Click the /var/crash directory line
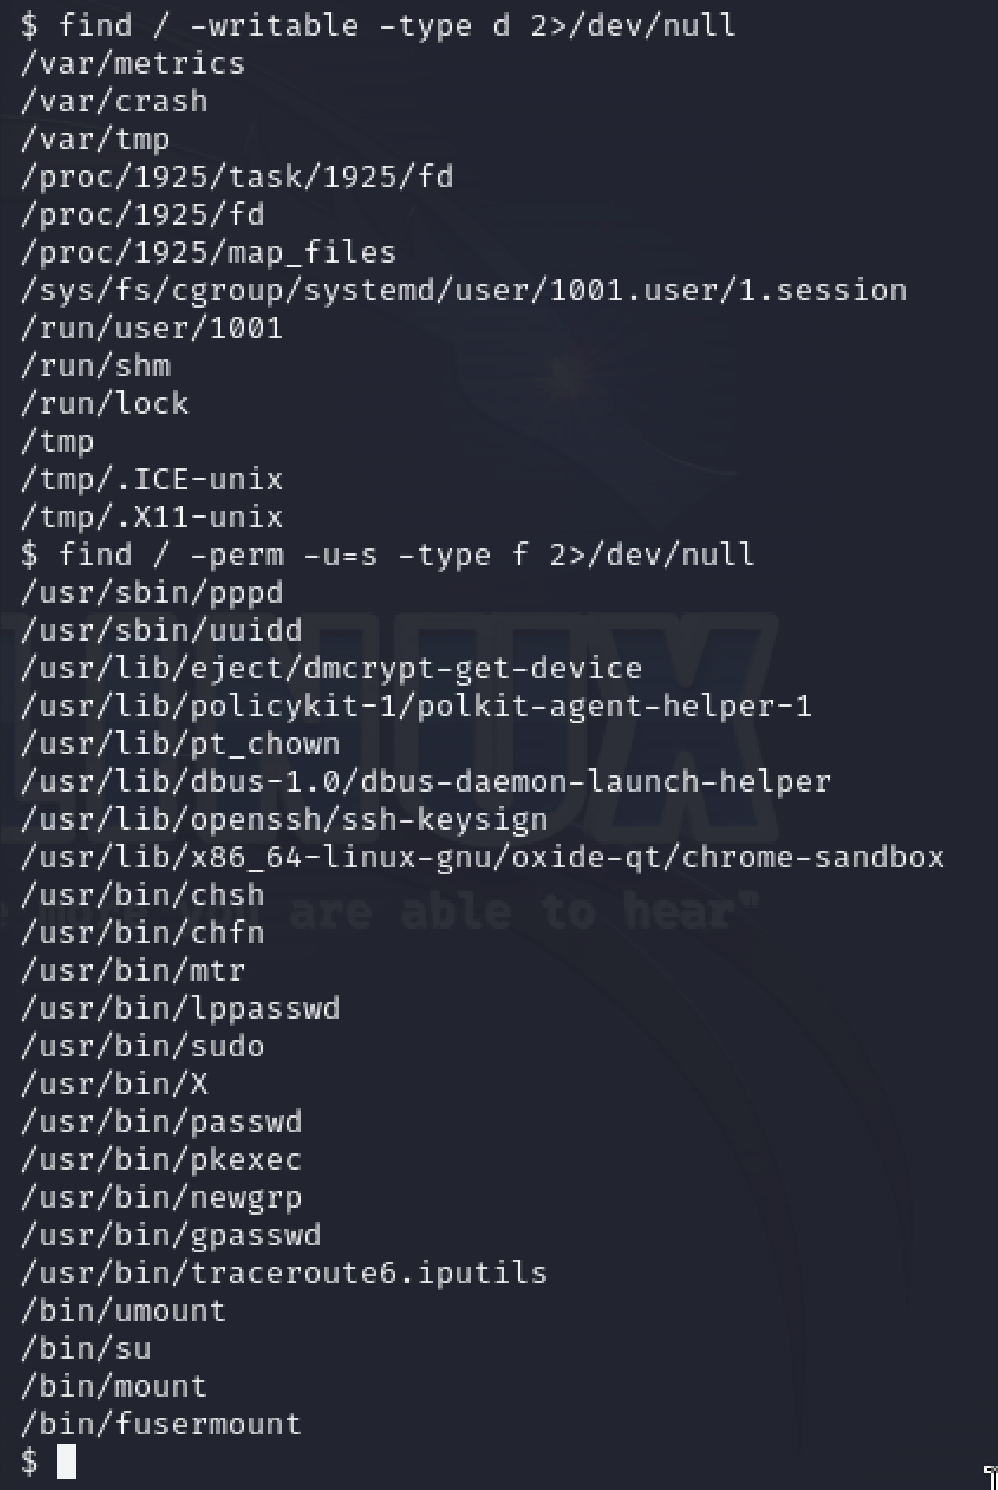The image size is (998, 1490). coord(113,101)
